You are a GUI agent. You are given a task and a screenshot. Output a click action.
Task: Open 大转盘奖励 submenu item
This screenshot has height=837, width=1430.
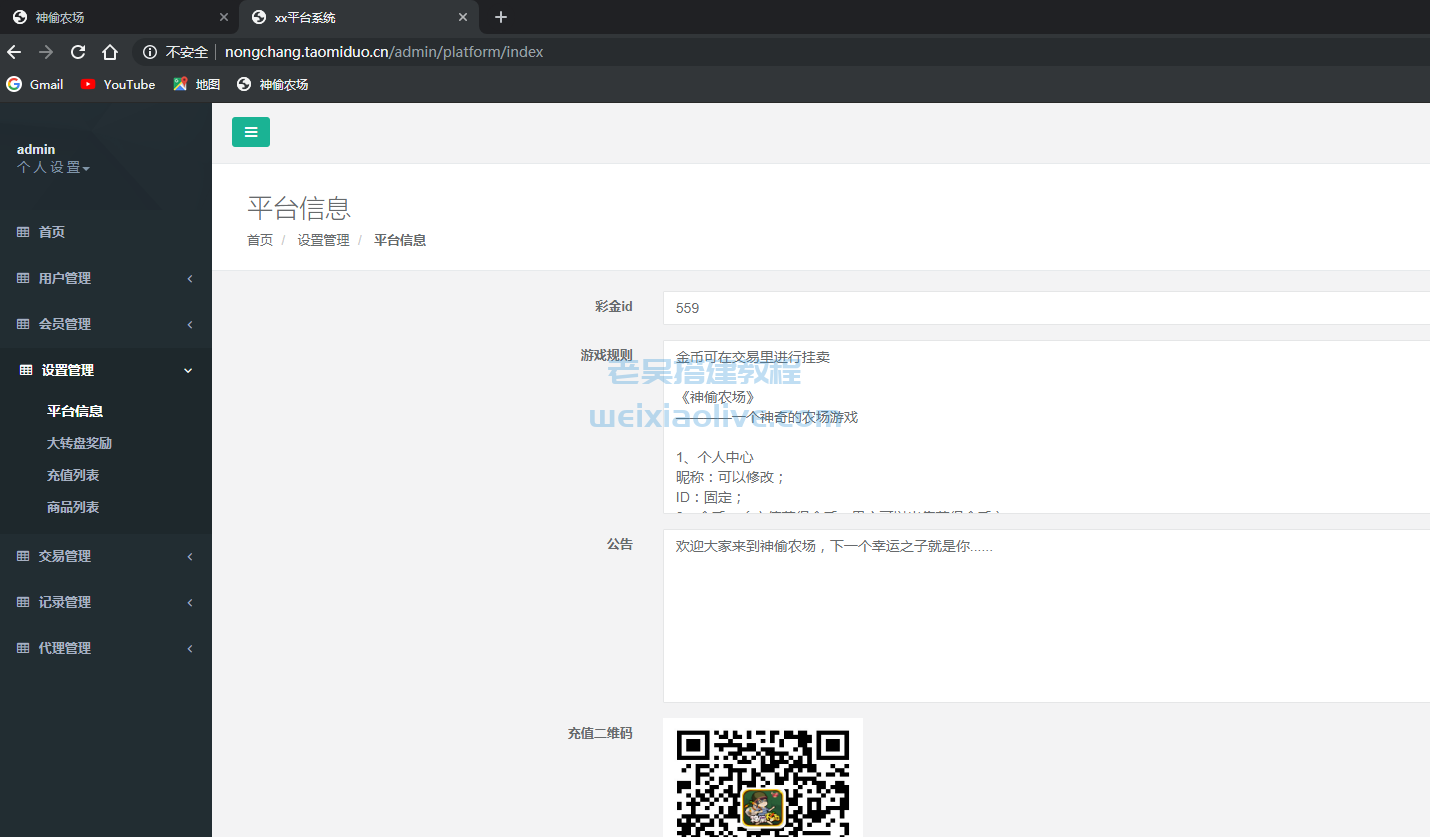(79, 443)
